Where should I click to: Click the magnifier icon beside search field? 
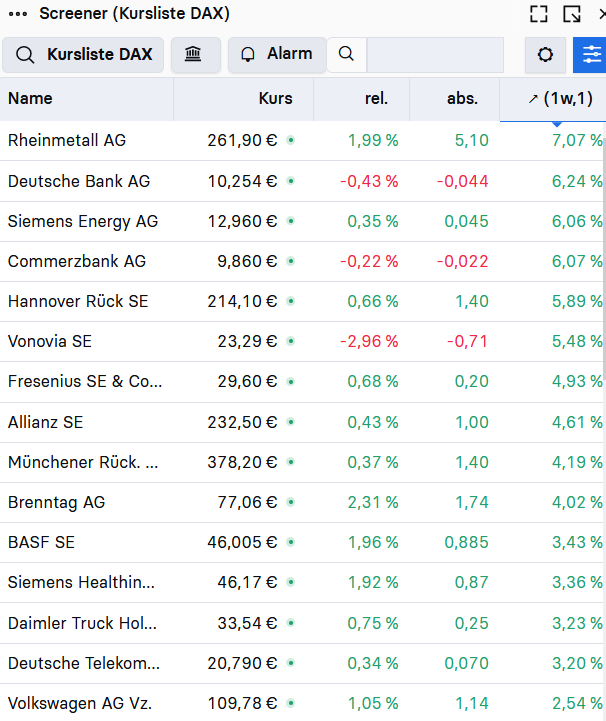pos(347,54)
